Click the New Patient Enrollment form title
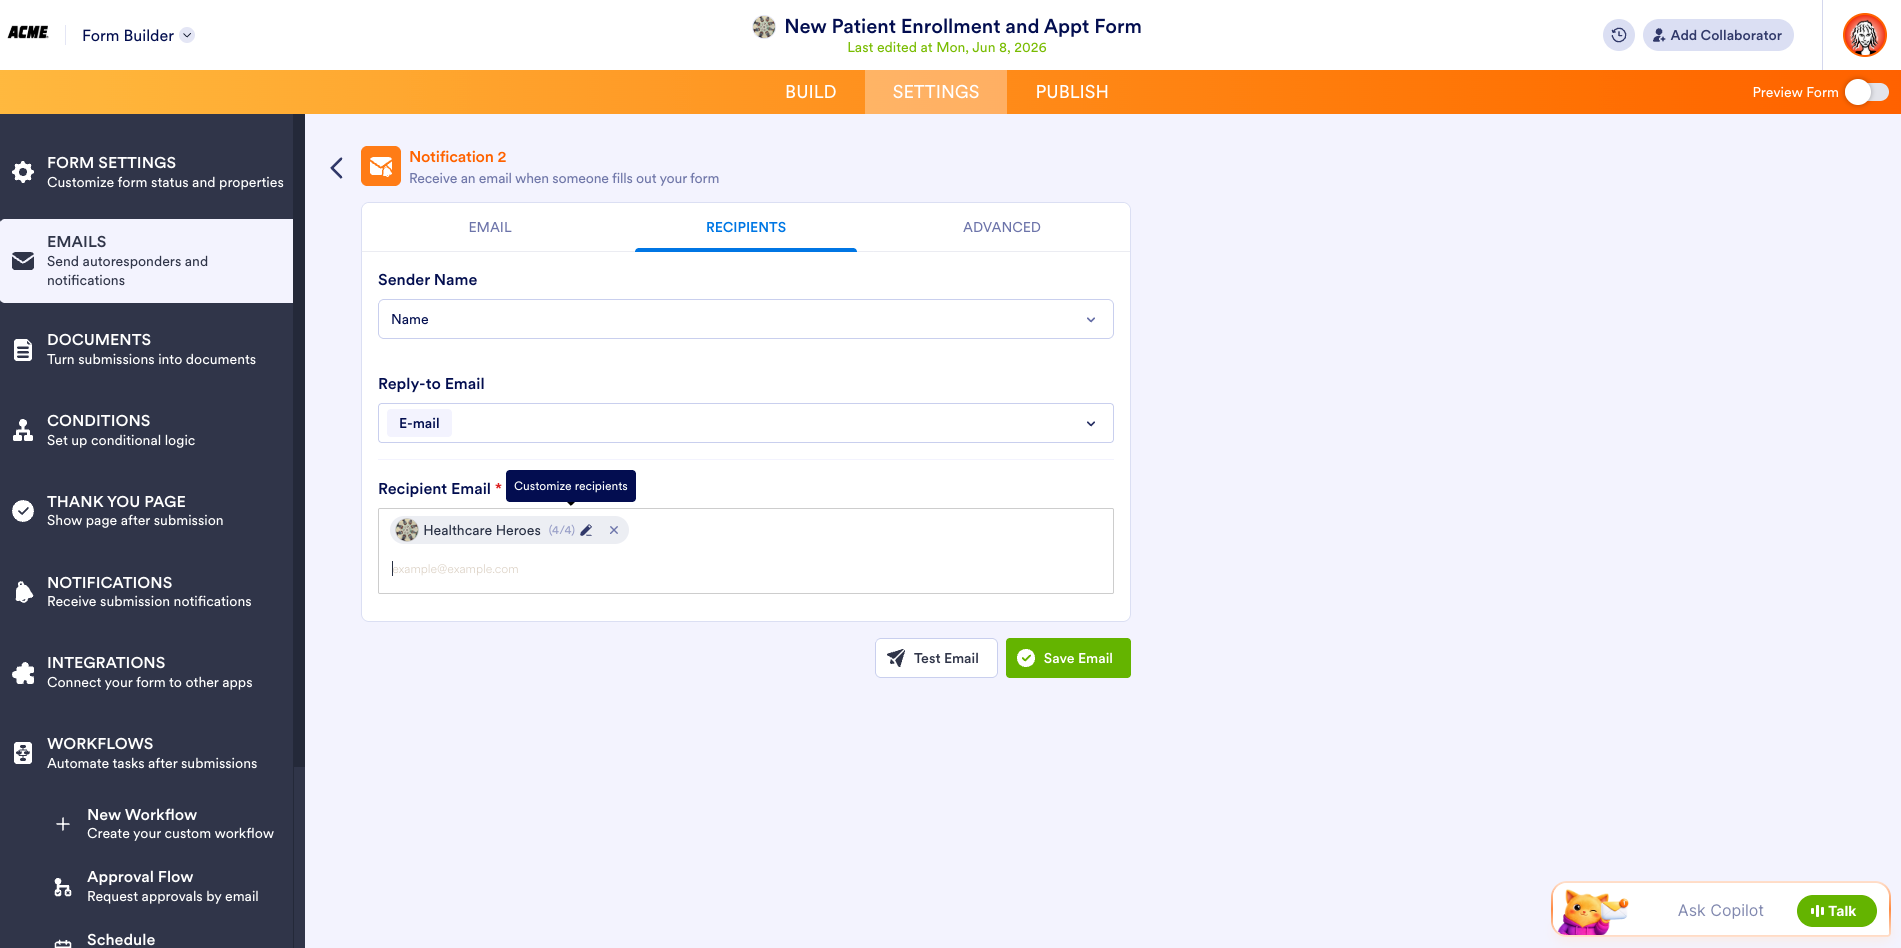 963,27
